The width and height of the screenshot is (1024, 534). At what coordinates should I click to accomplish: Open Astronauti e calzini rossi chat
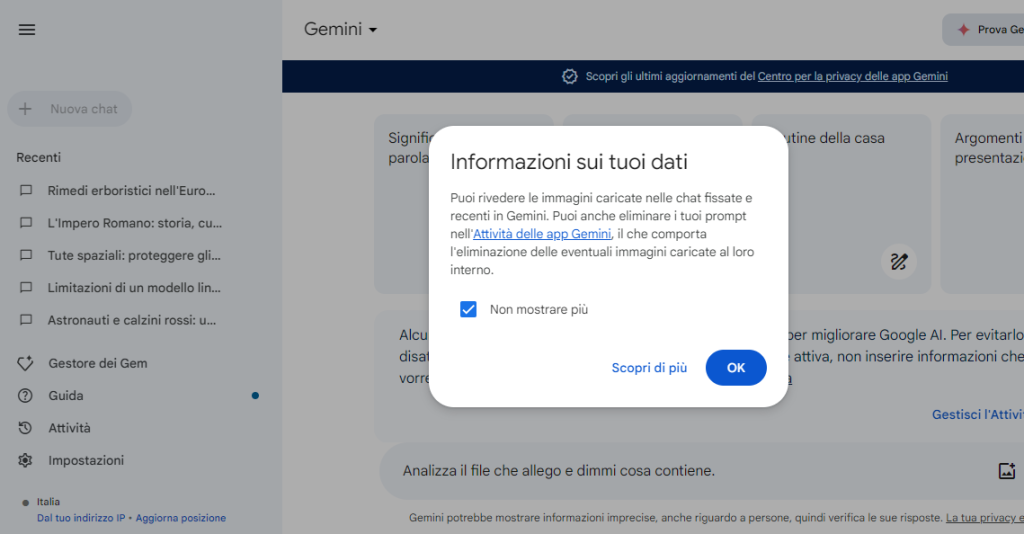[x=131, y=321]
